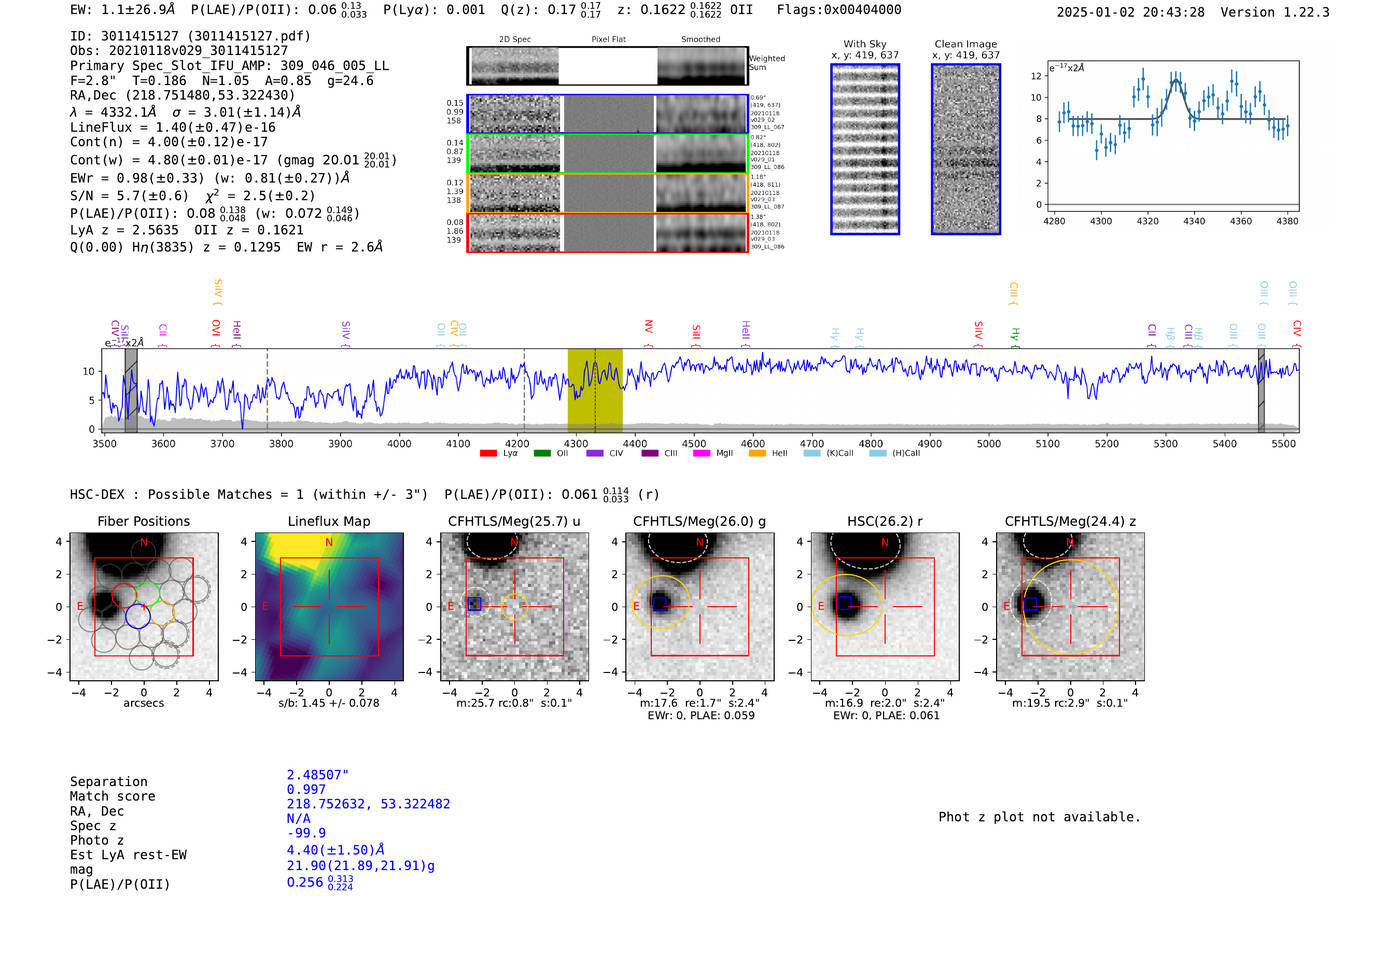Select the Clean Image panel
The height and width of the screenshot is (953, 1400).
pyautogui.click(x=966, y=149)
